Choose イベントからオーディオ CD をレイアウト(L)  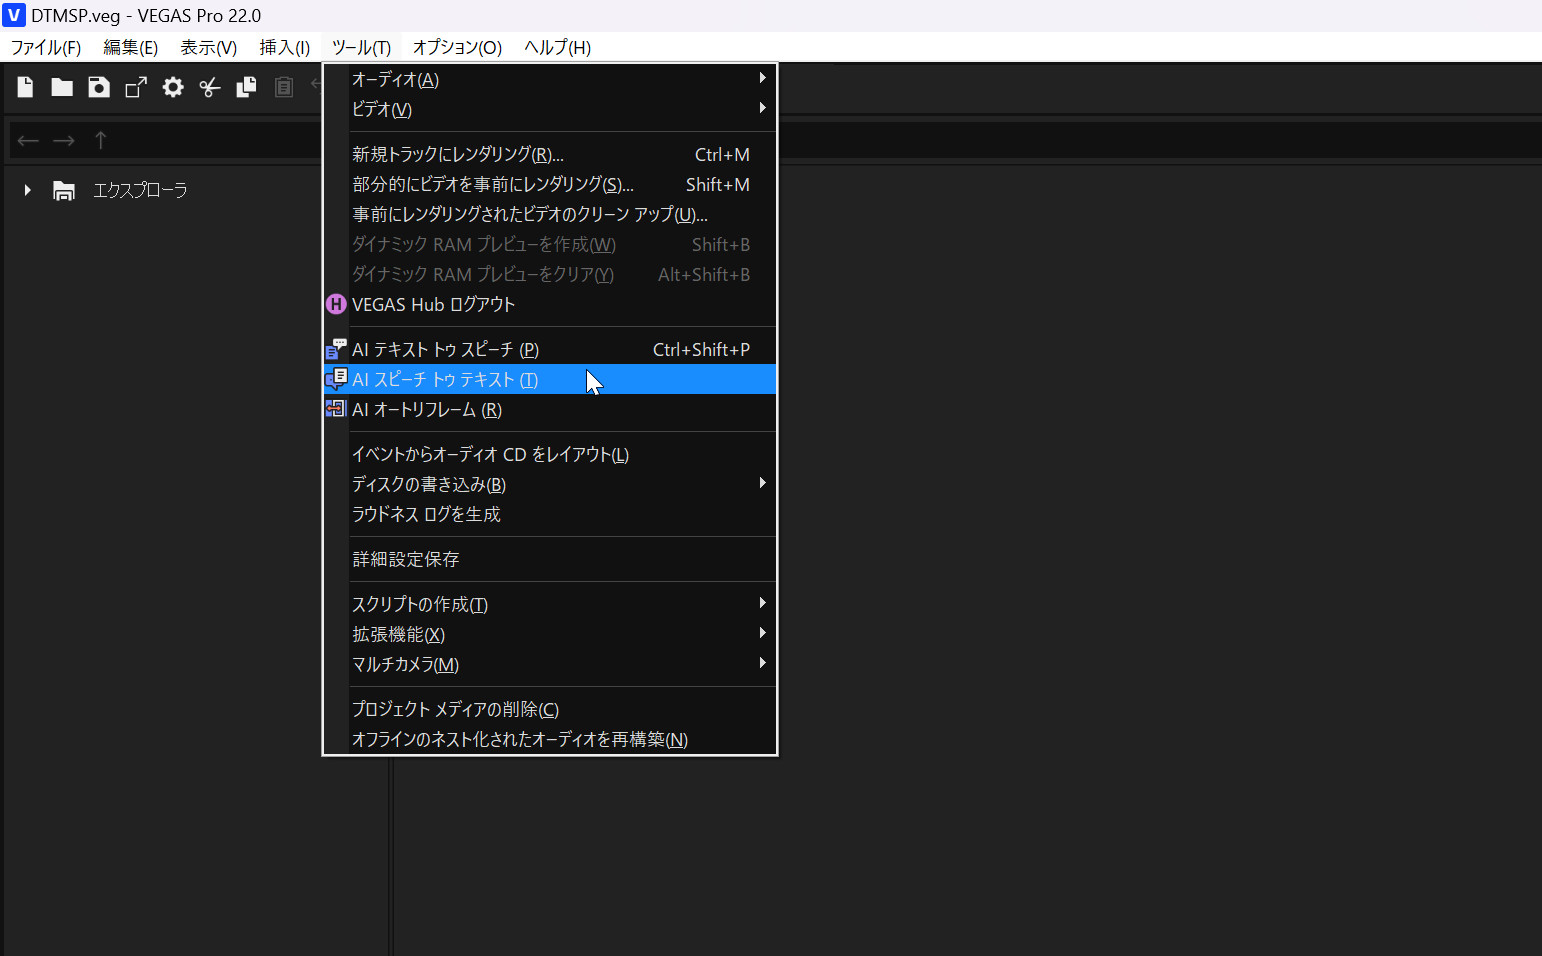pyautogui.click(x=550, y=454)
